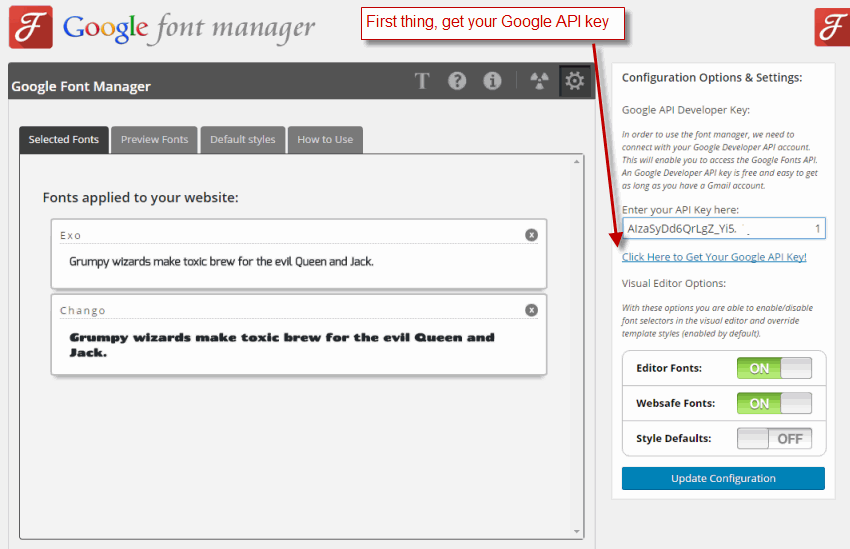Screen dimensions: 850x549
Task: Select the Chango font name label
Action: [82, 311]
